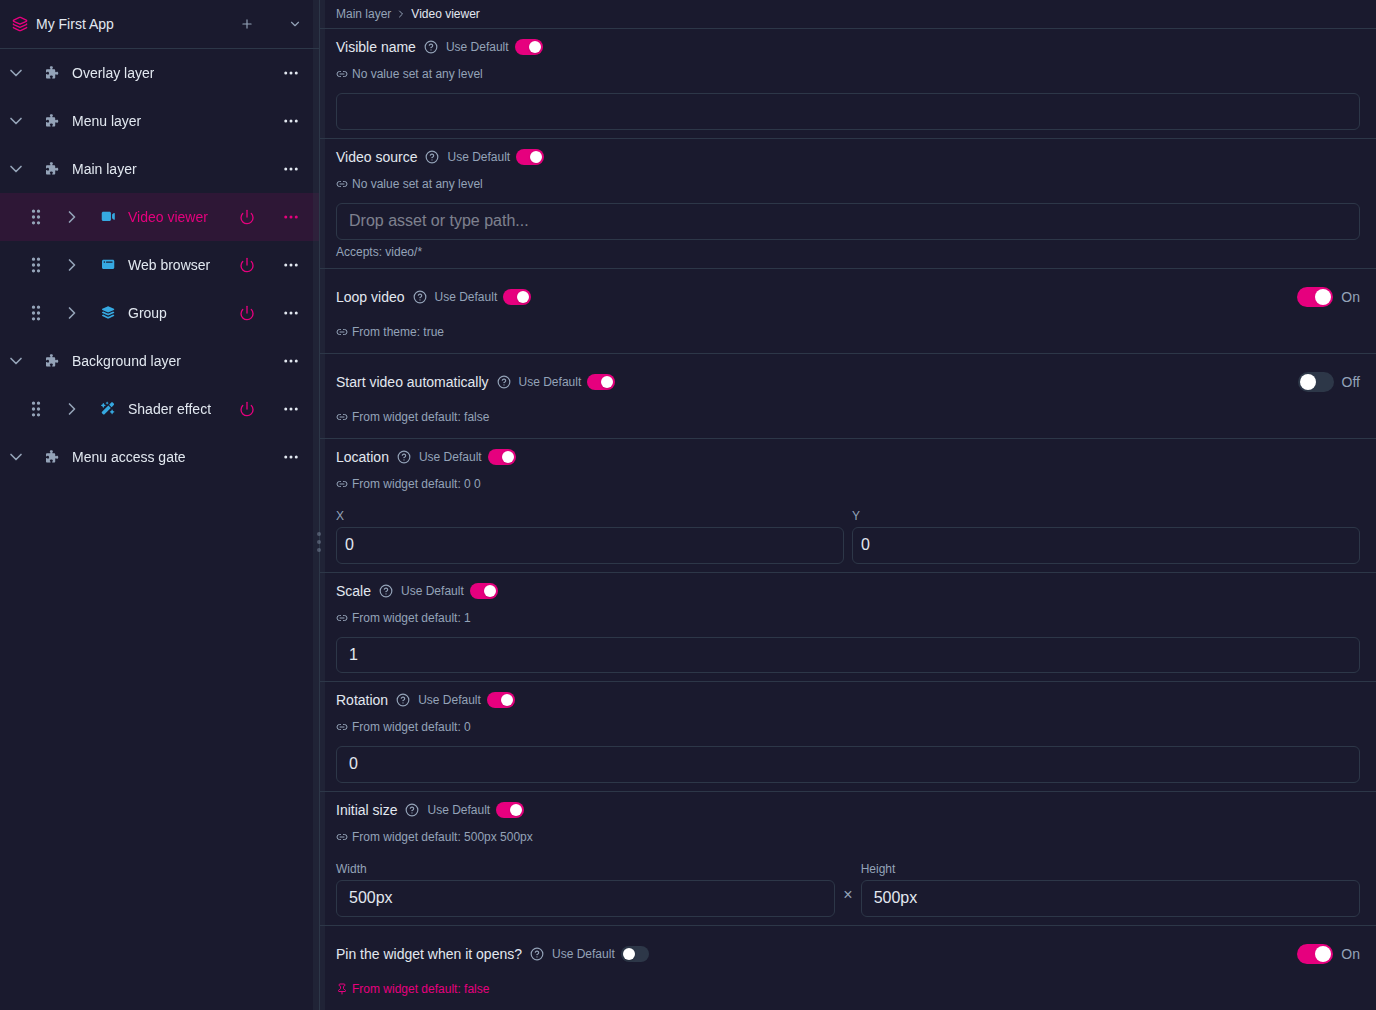1376x1010 pixels.
Task: Show help for Visible name
Action: tap(431, 47)
